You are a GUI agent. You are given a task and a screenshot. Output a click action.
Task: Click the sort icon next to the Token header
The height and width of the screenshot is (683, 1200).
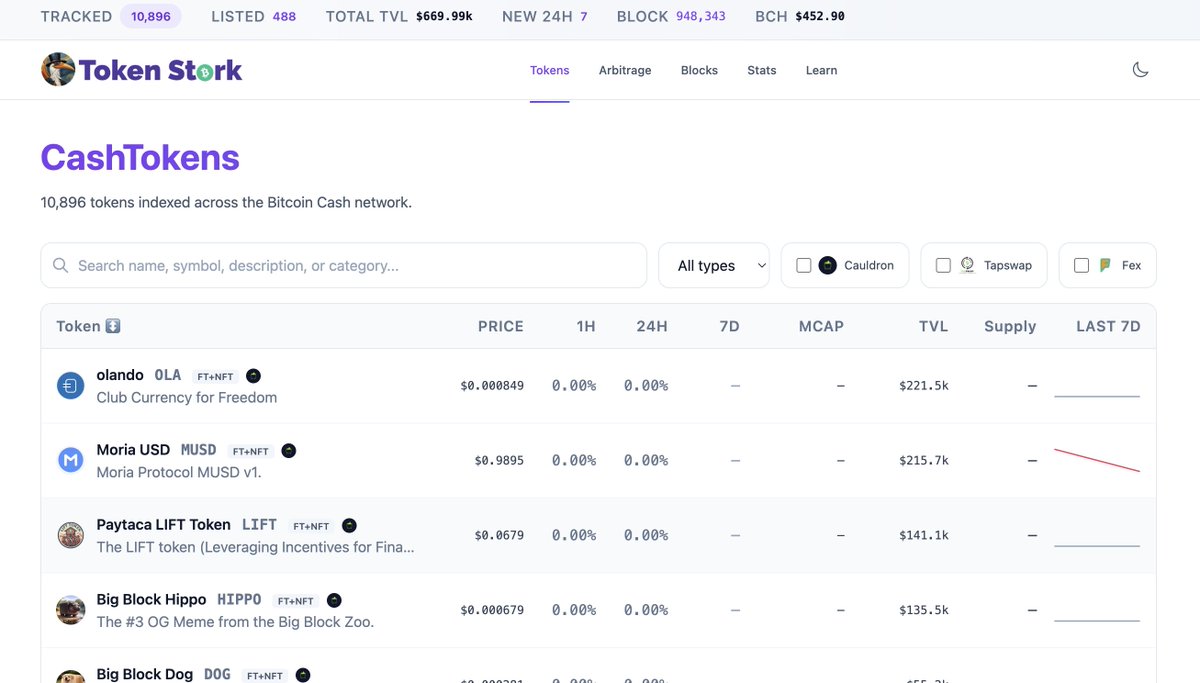tap(113, 326)
